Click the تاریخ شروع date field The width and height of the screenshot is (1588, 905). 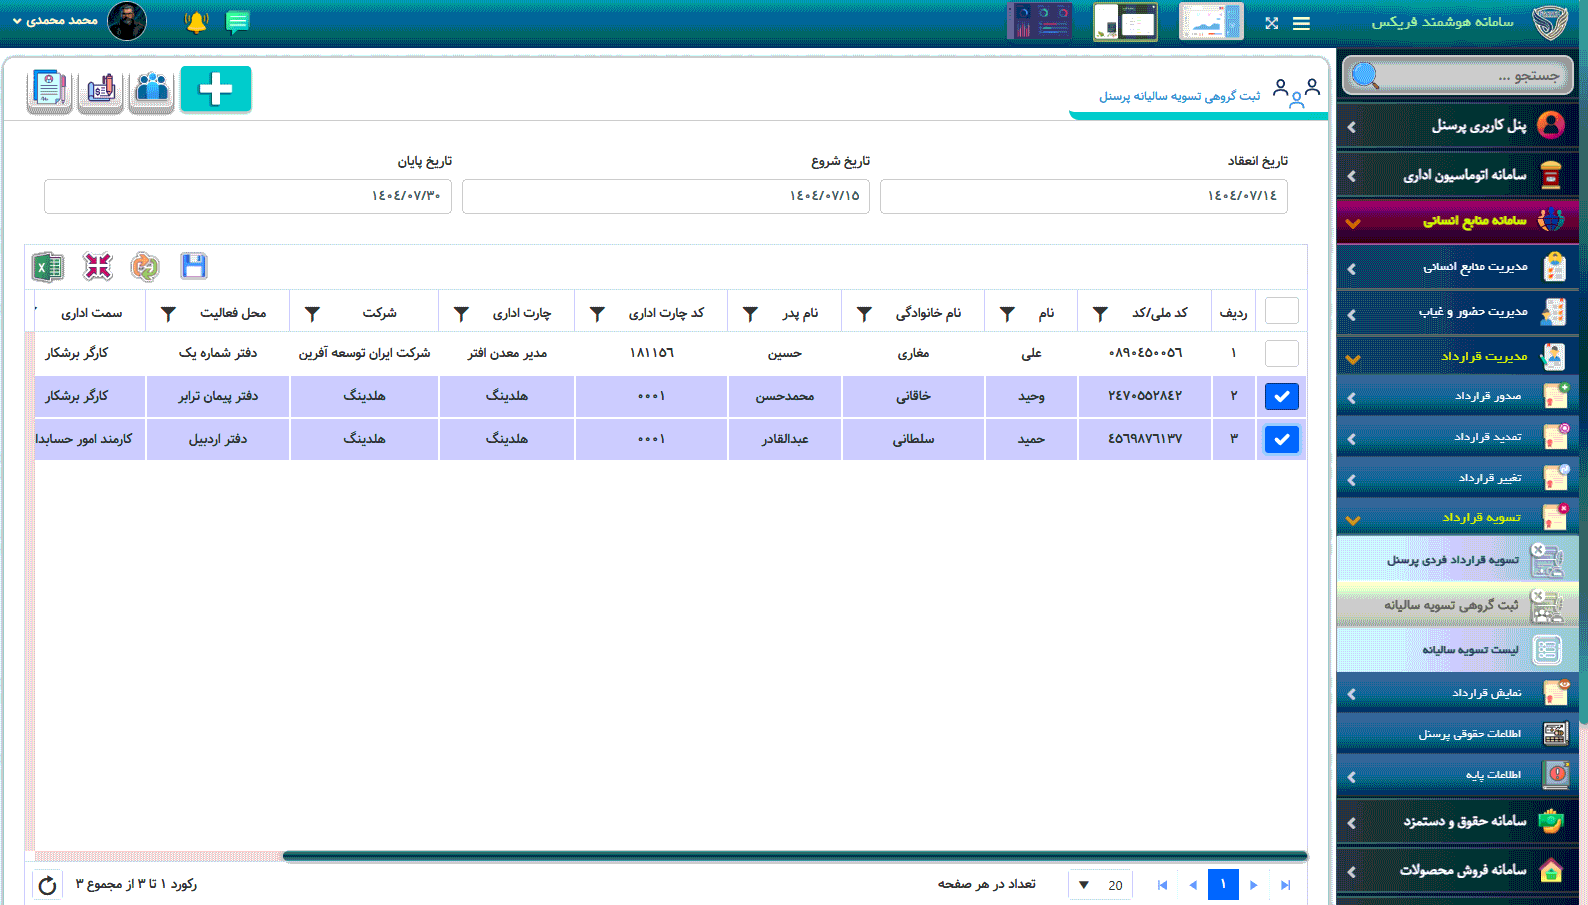(x=666, y=196)
